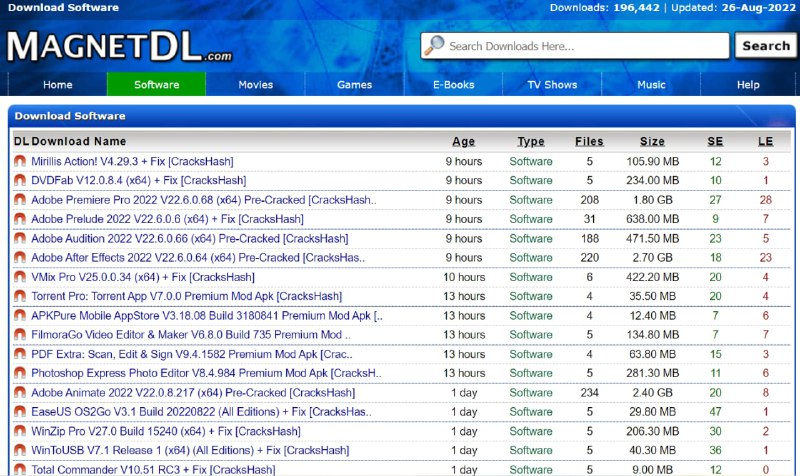The width and height of the screenshot is (800, 476).
Task: Click magnet icon for APKPure Mobile AppStore
Action: [x=20, y=315]
